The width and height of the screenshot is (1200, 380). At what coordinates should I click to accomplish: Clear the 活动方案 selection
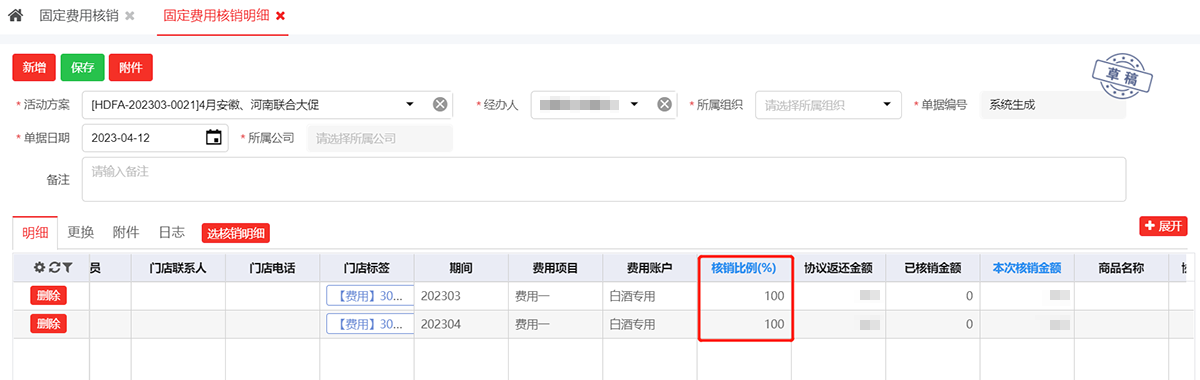(x=440, y=104)
